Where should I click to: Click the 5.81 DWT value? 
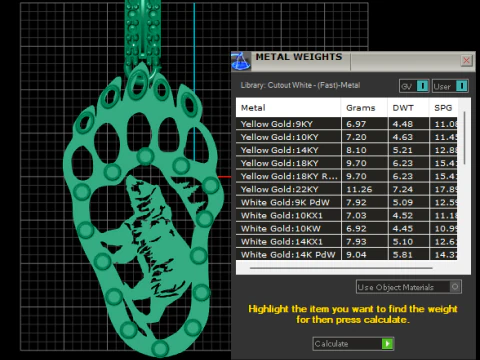tap(402, 255)
